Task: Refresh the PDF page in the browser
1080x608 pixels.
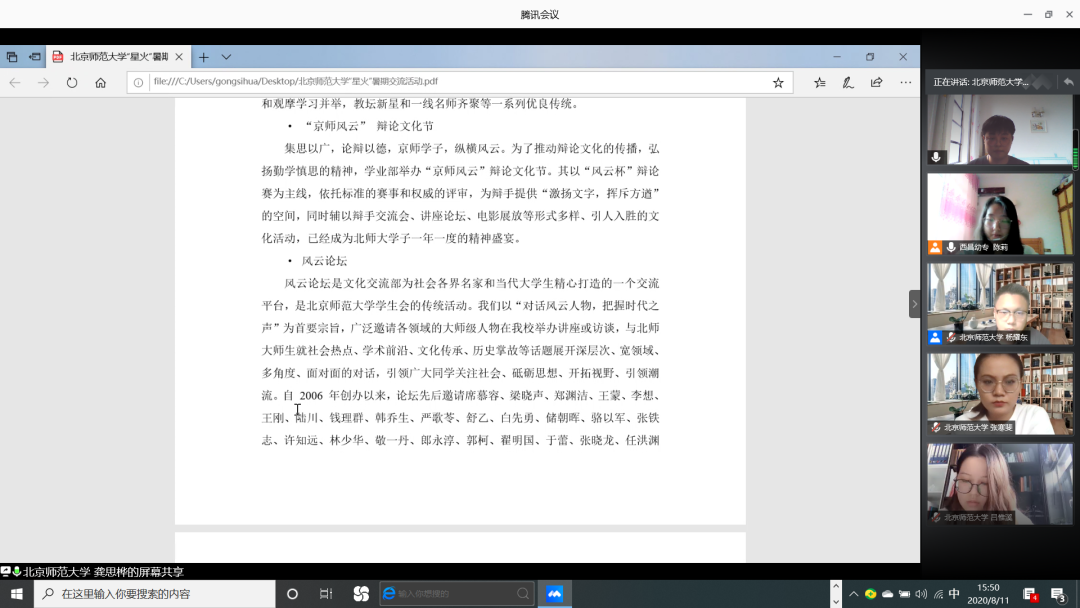Action: pyautogui.click(x=72, y=83)
